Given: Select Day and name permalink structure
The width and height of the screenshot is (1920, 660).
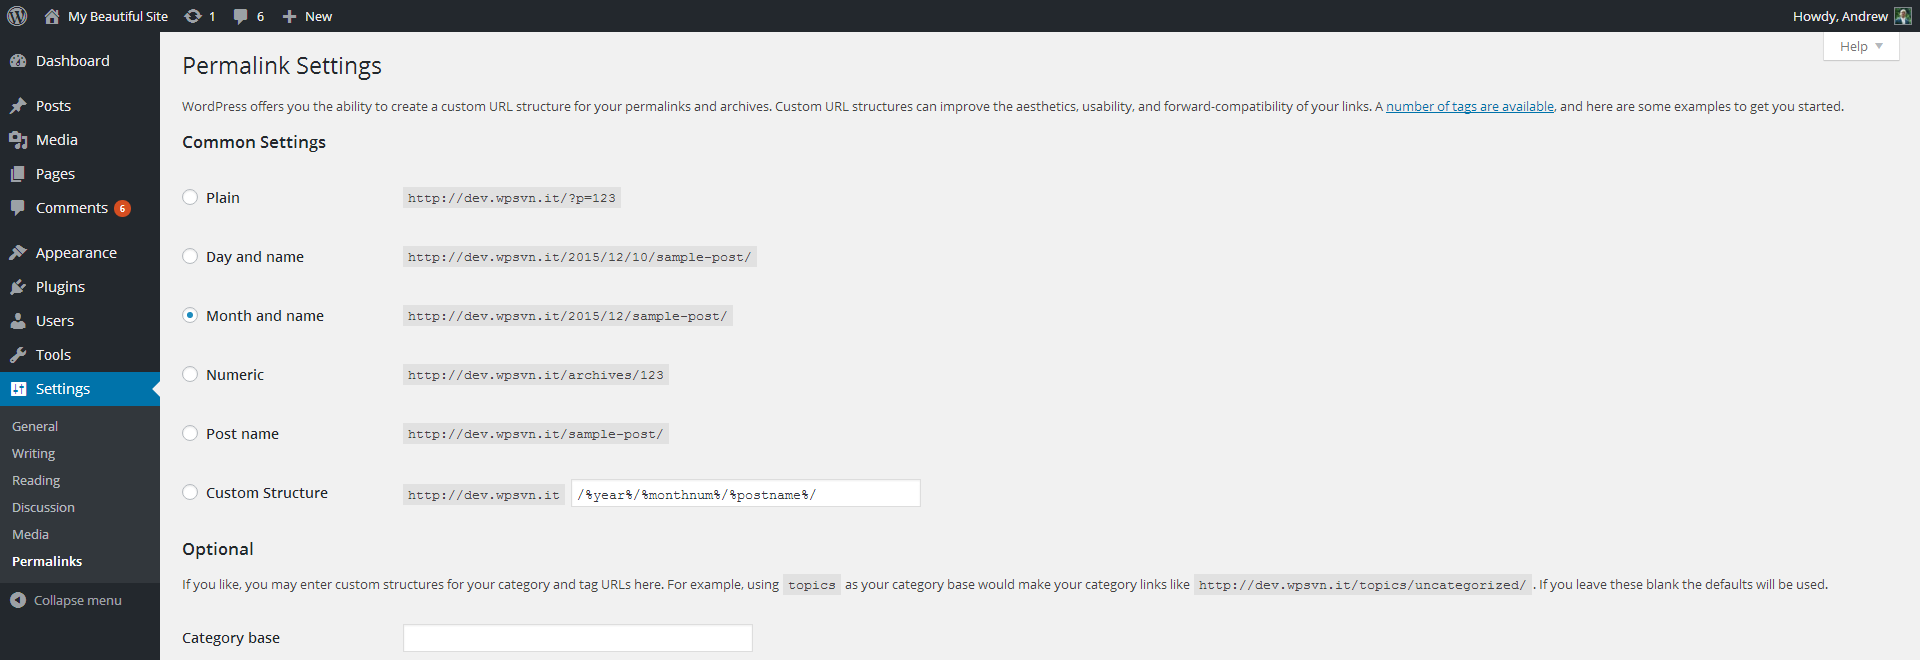Looking at the screenshot, I should point(190,256).
